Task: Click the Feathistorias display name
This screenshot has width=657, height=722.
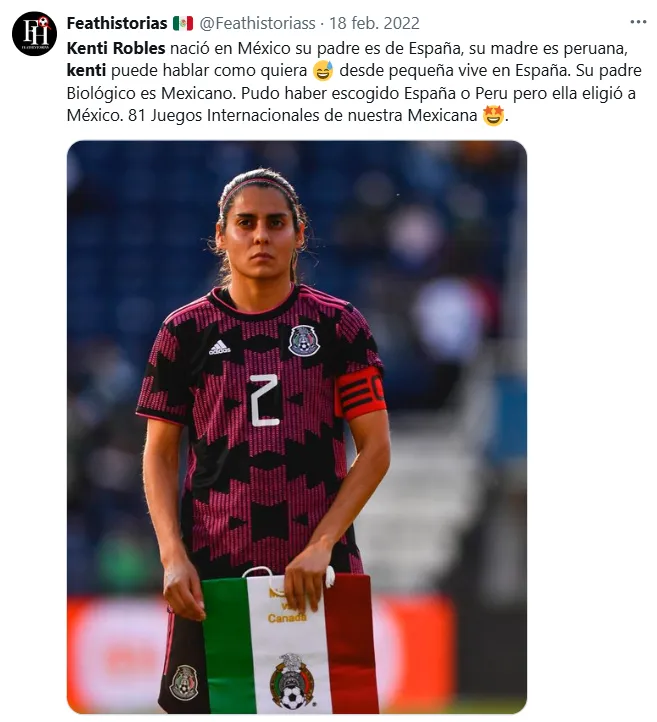Action: [117, 23]
